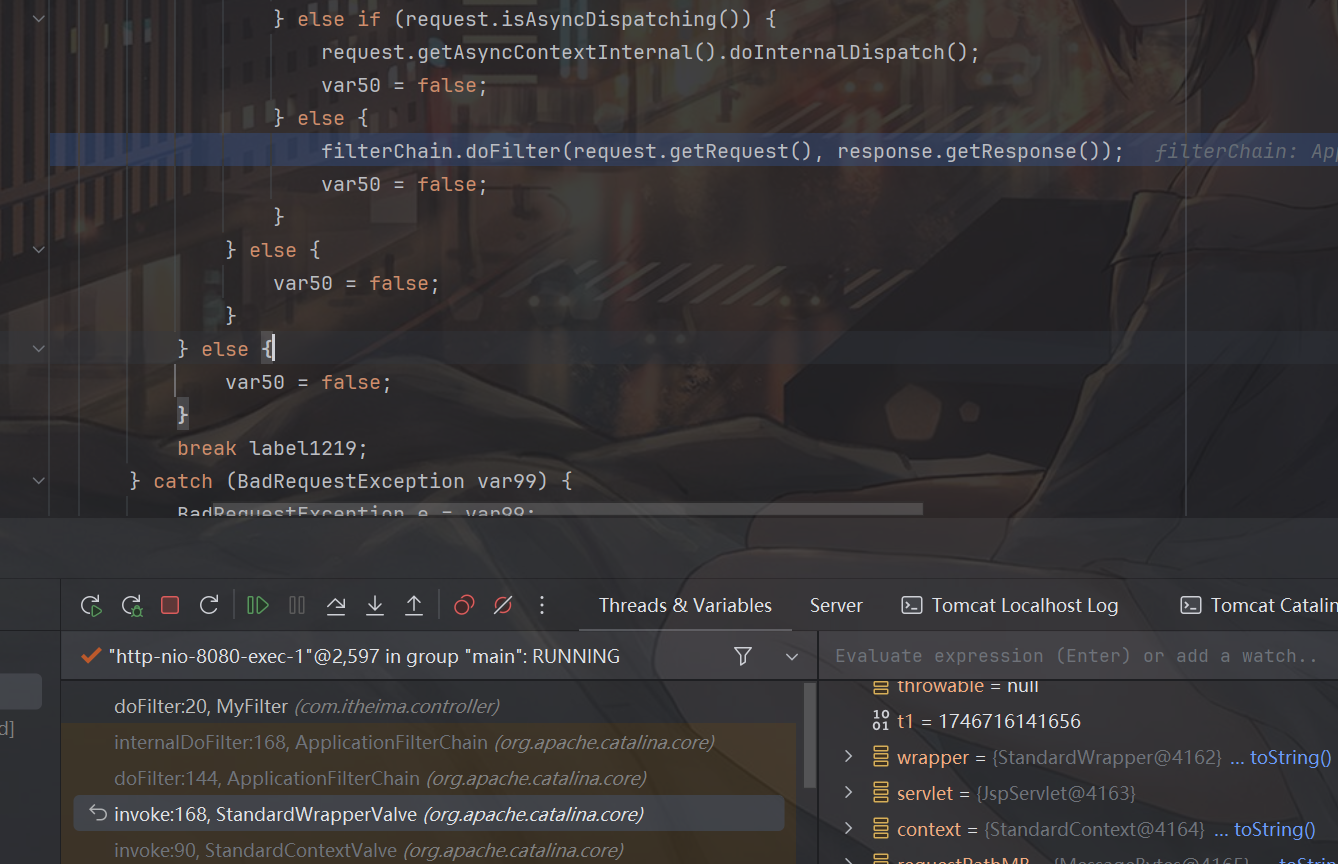Click the Rerun in debug mode icon
Viewport: 1338px width, 864px height.
point(131,605)
